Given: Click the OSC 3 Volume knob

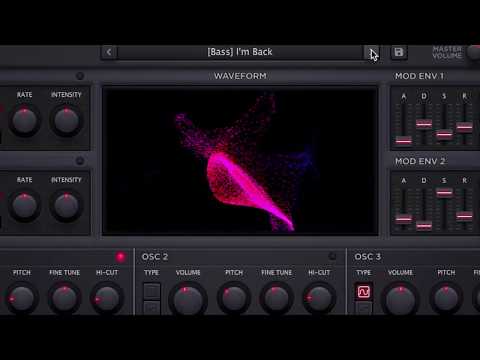Looking at the screenshot, I should (400, 299).
